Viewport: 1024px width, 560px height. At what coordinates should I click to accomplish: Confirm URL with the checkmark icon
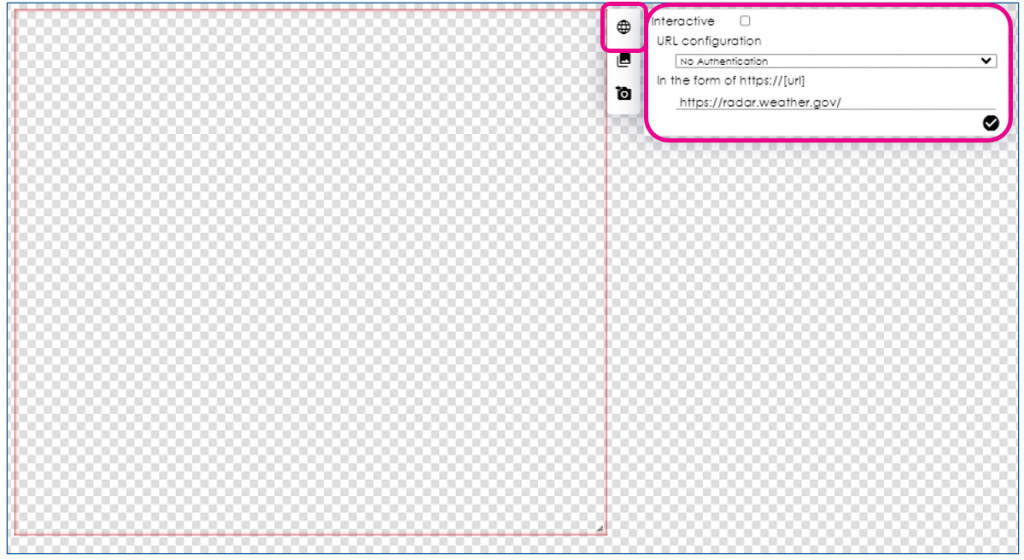[x=990, y=123]
